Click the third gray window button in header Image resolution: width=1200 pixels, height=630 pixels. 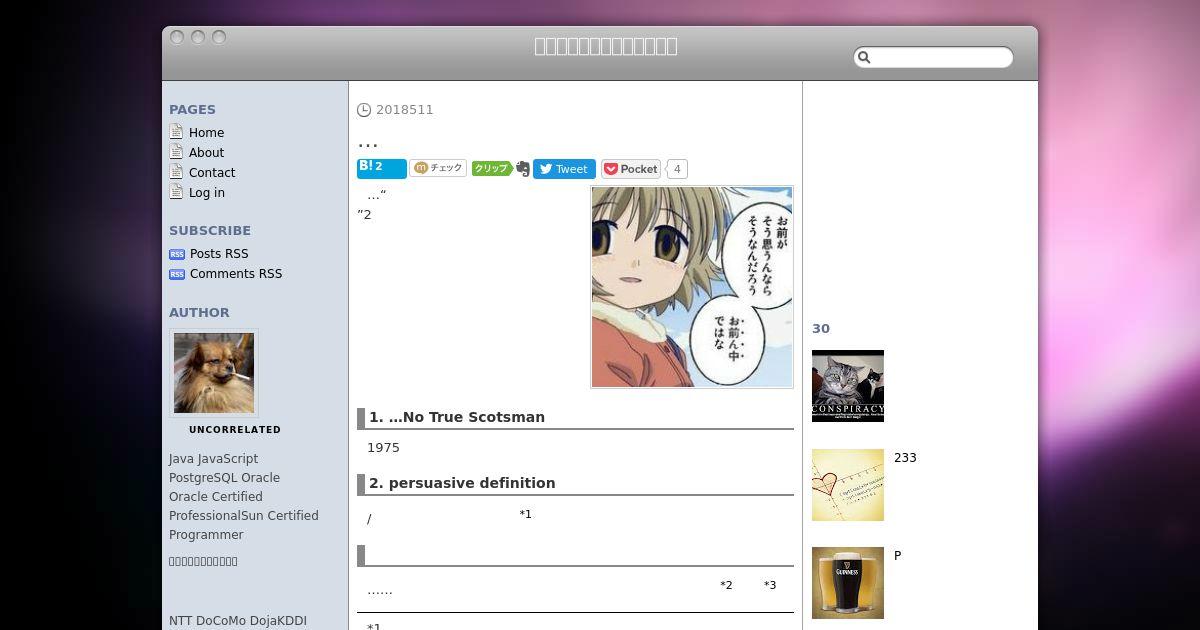pos(219,37)
